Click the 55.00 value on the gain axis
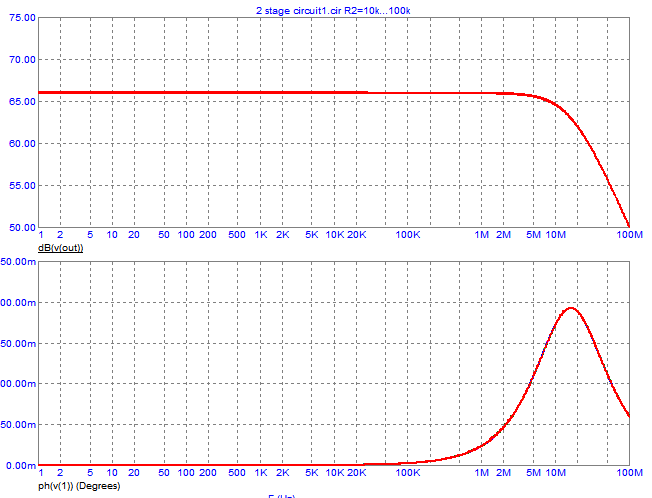The width and height of the screenshot is (652, 498). tap(22, 185)
